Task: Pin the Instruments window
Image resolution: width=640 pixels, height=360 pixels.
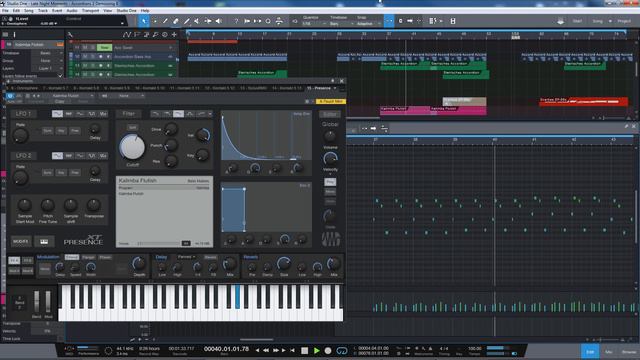Action: [x=333, y=81]
